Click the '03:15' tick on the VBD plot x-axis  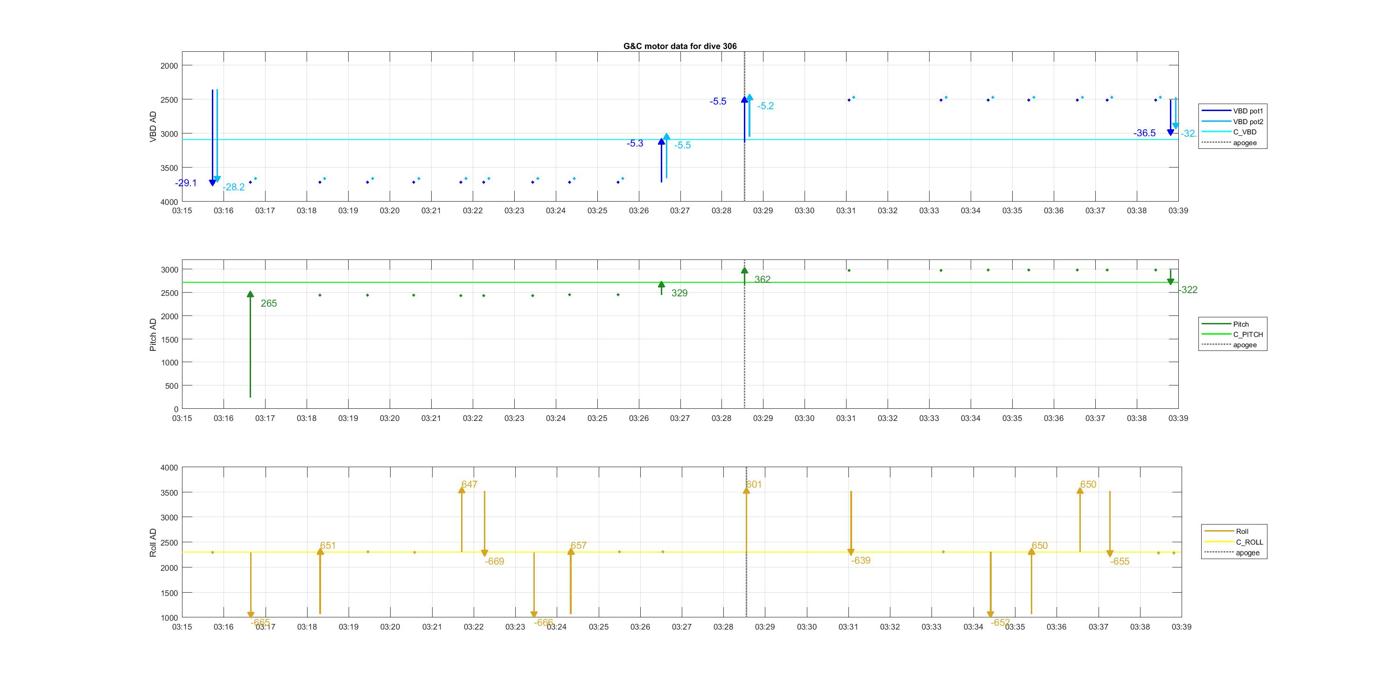click(x=182, y=211)
